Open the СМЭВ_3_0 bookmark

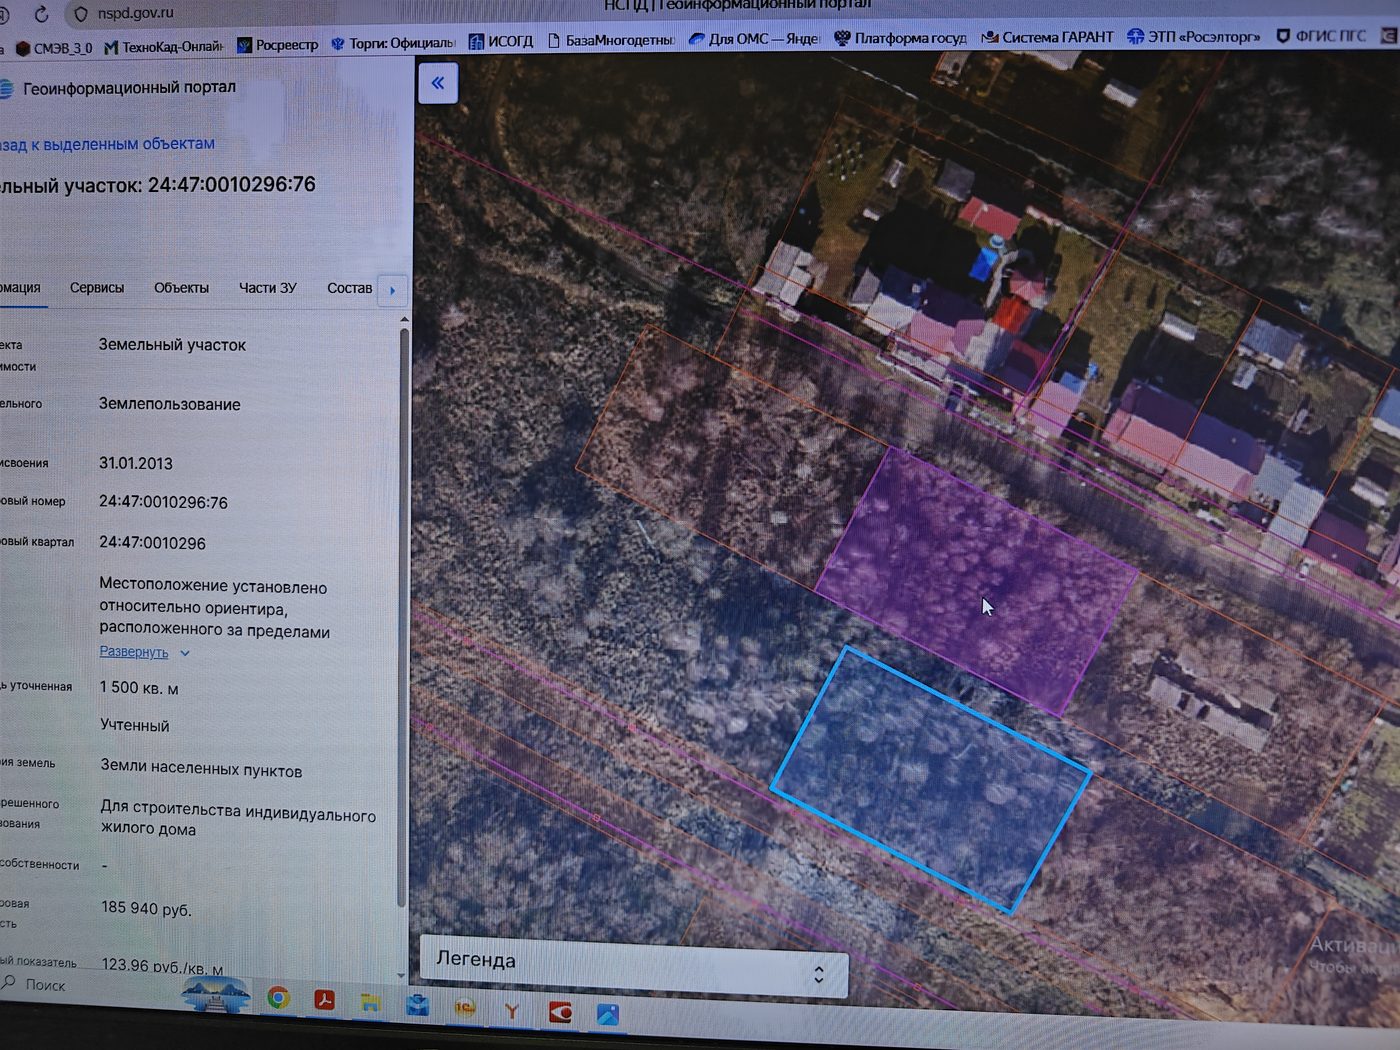(x=53, y=48)
